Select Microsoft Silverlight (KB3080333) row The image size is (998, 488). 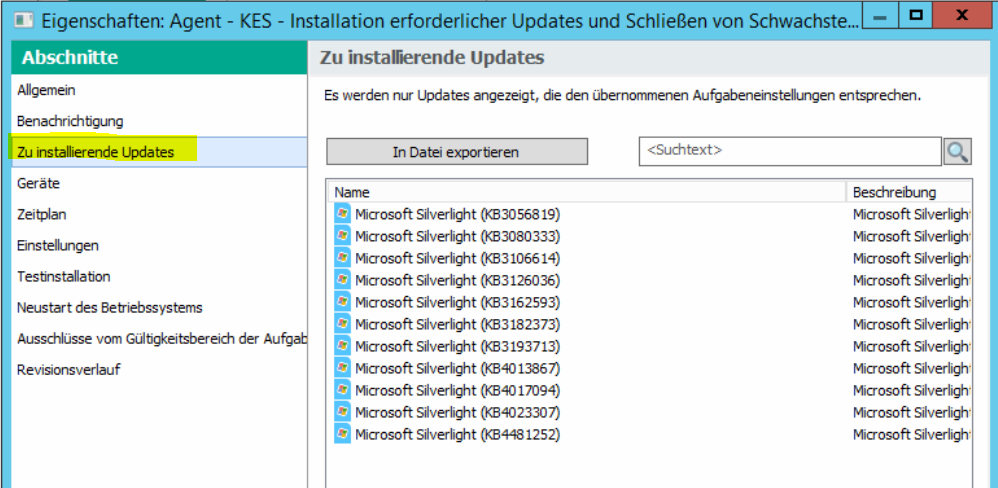[x=650, y=236]
